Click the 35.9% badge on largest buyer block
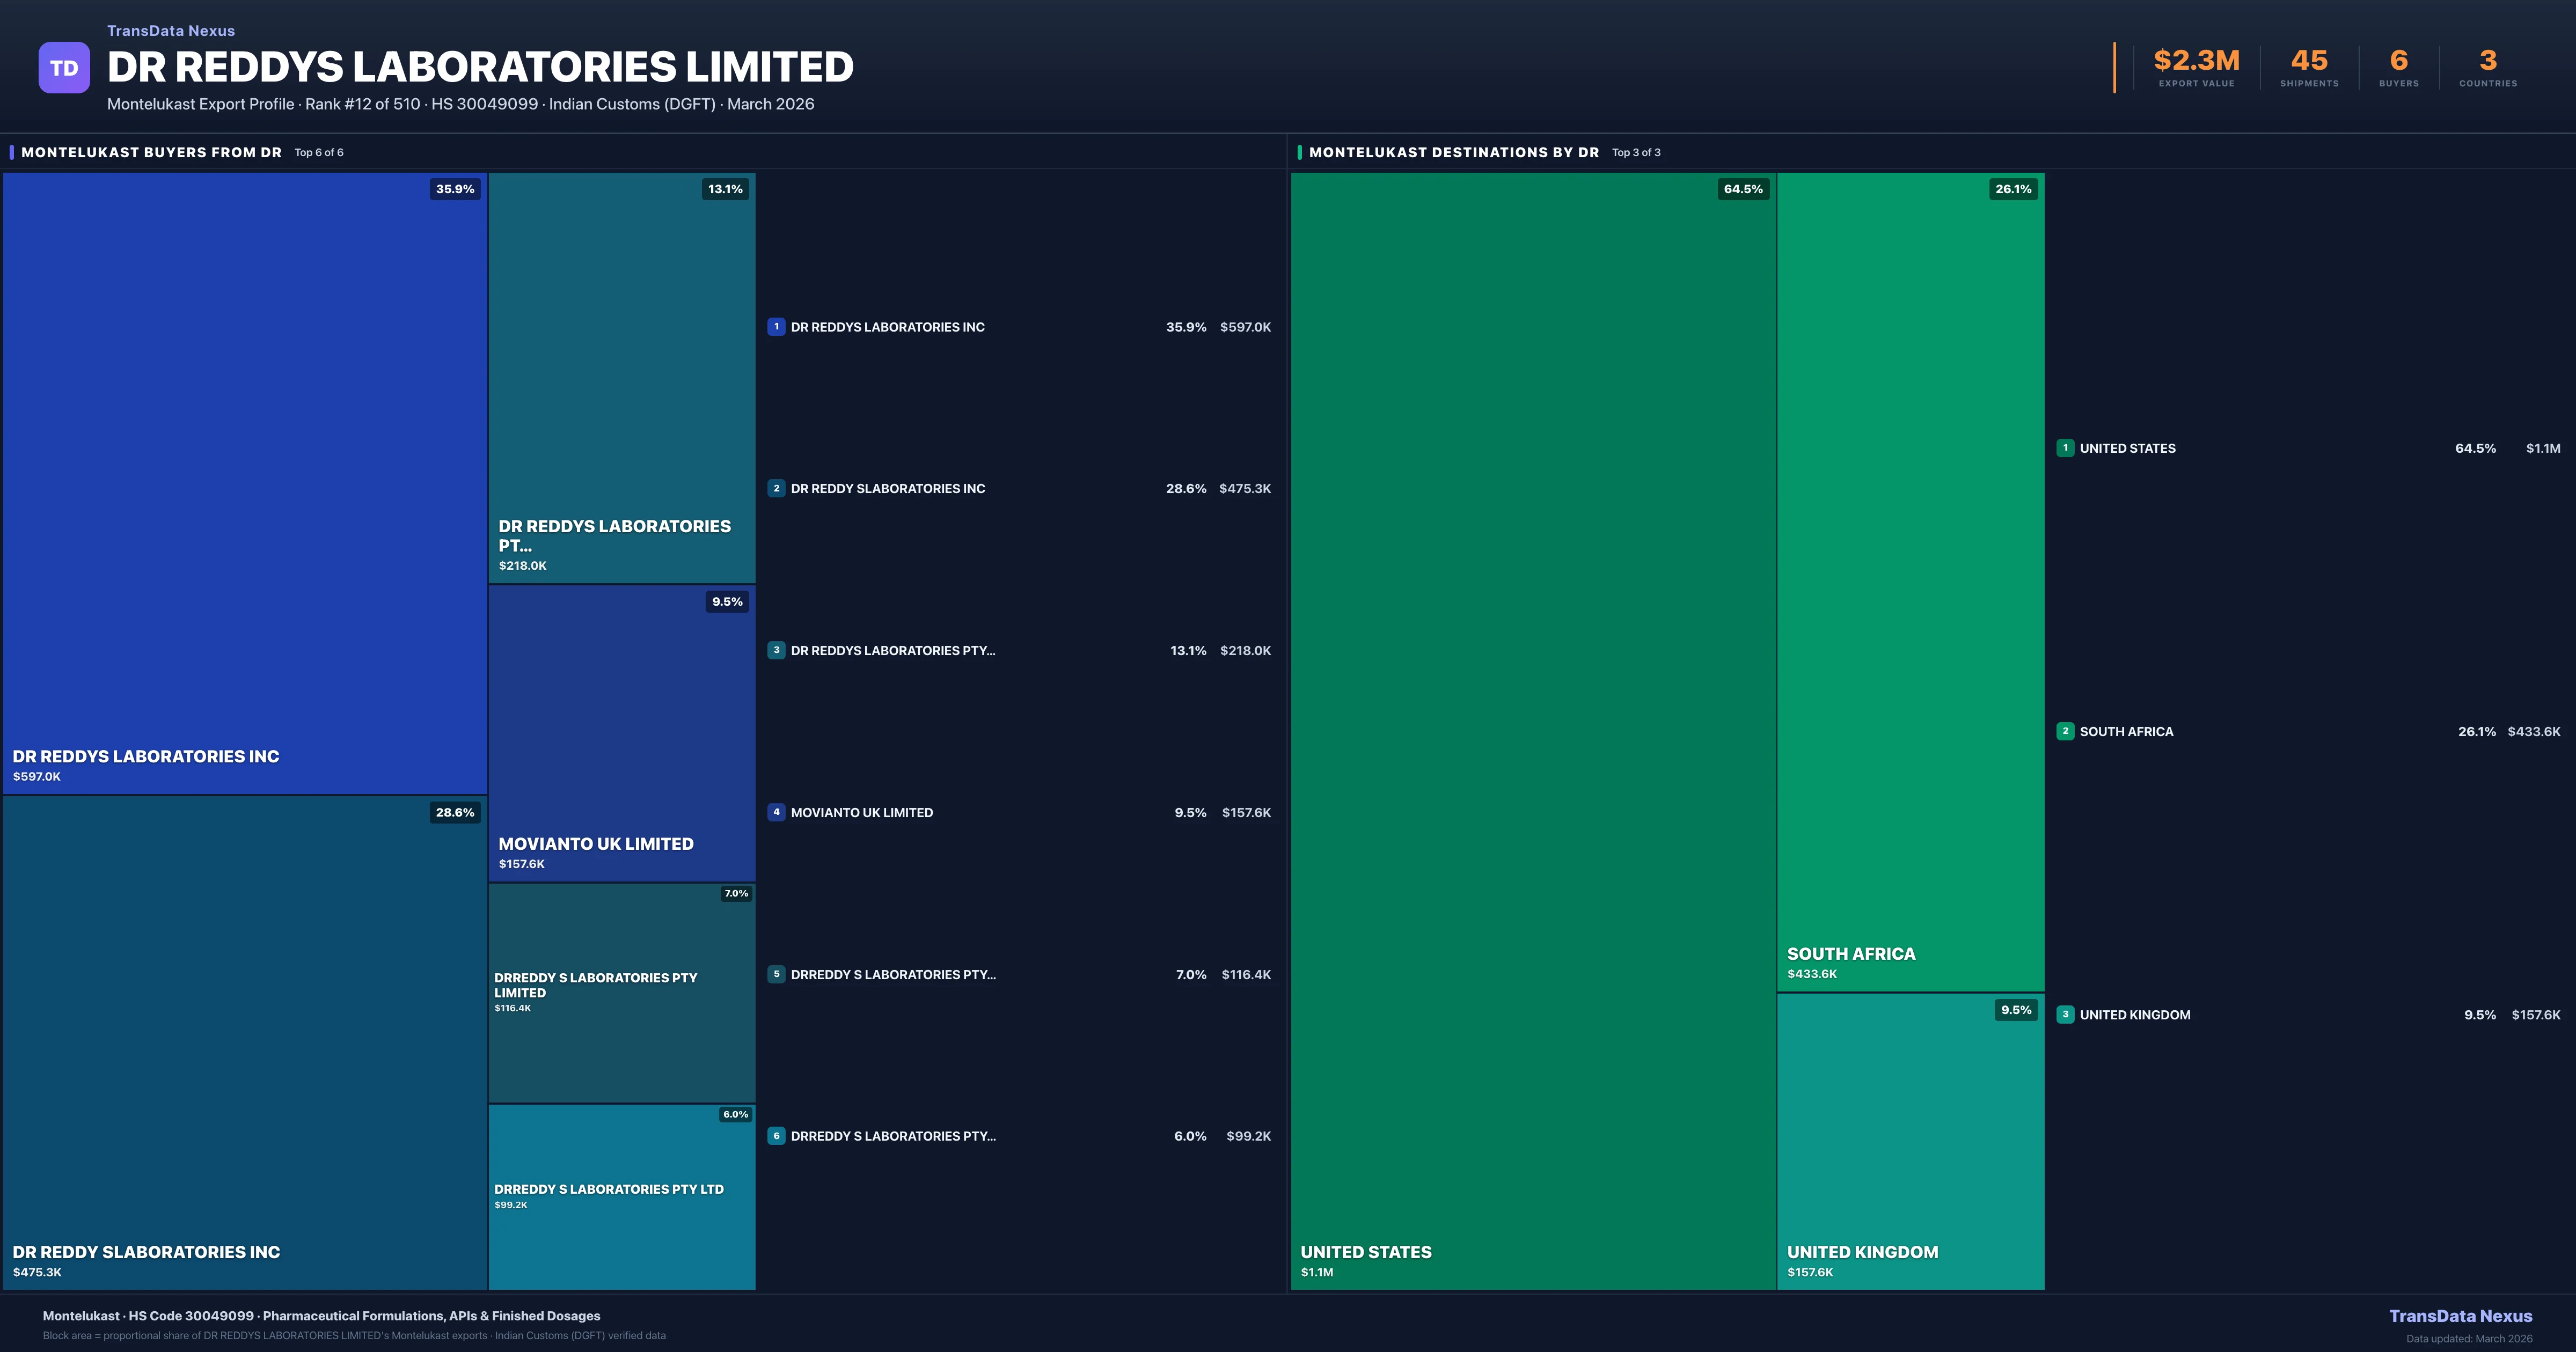2576x1352 pixels. pos(455,189)
